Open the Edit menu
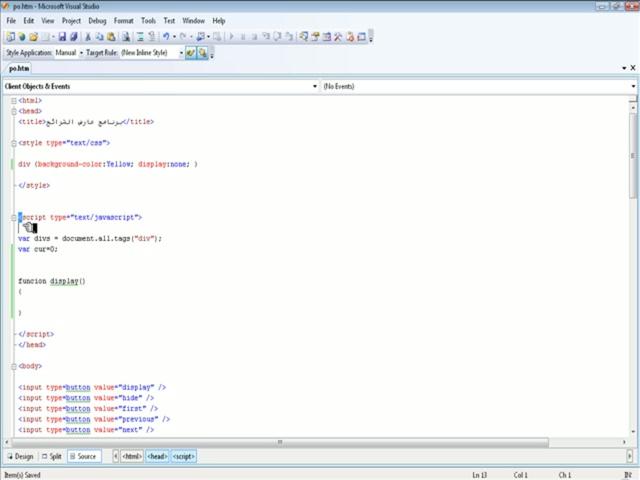Screen dimensions: 640x480 [29, 20]
